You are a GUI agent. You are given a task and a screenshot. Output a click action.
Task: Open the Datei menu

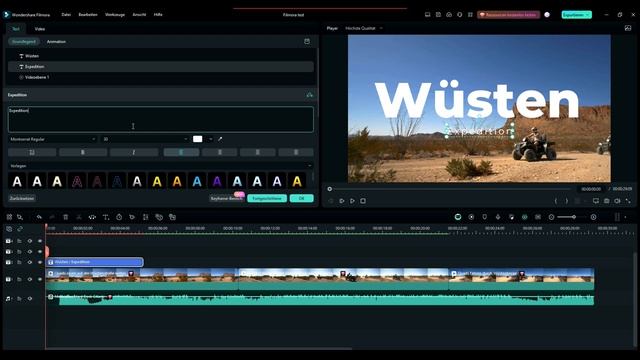(66, 14)
